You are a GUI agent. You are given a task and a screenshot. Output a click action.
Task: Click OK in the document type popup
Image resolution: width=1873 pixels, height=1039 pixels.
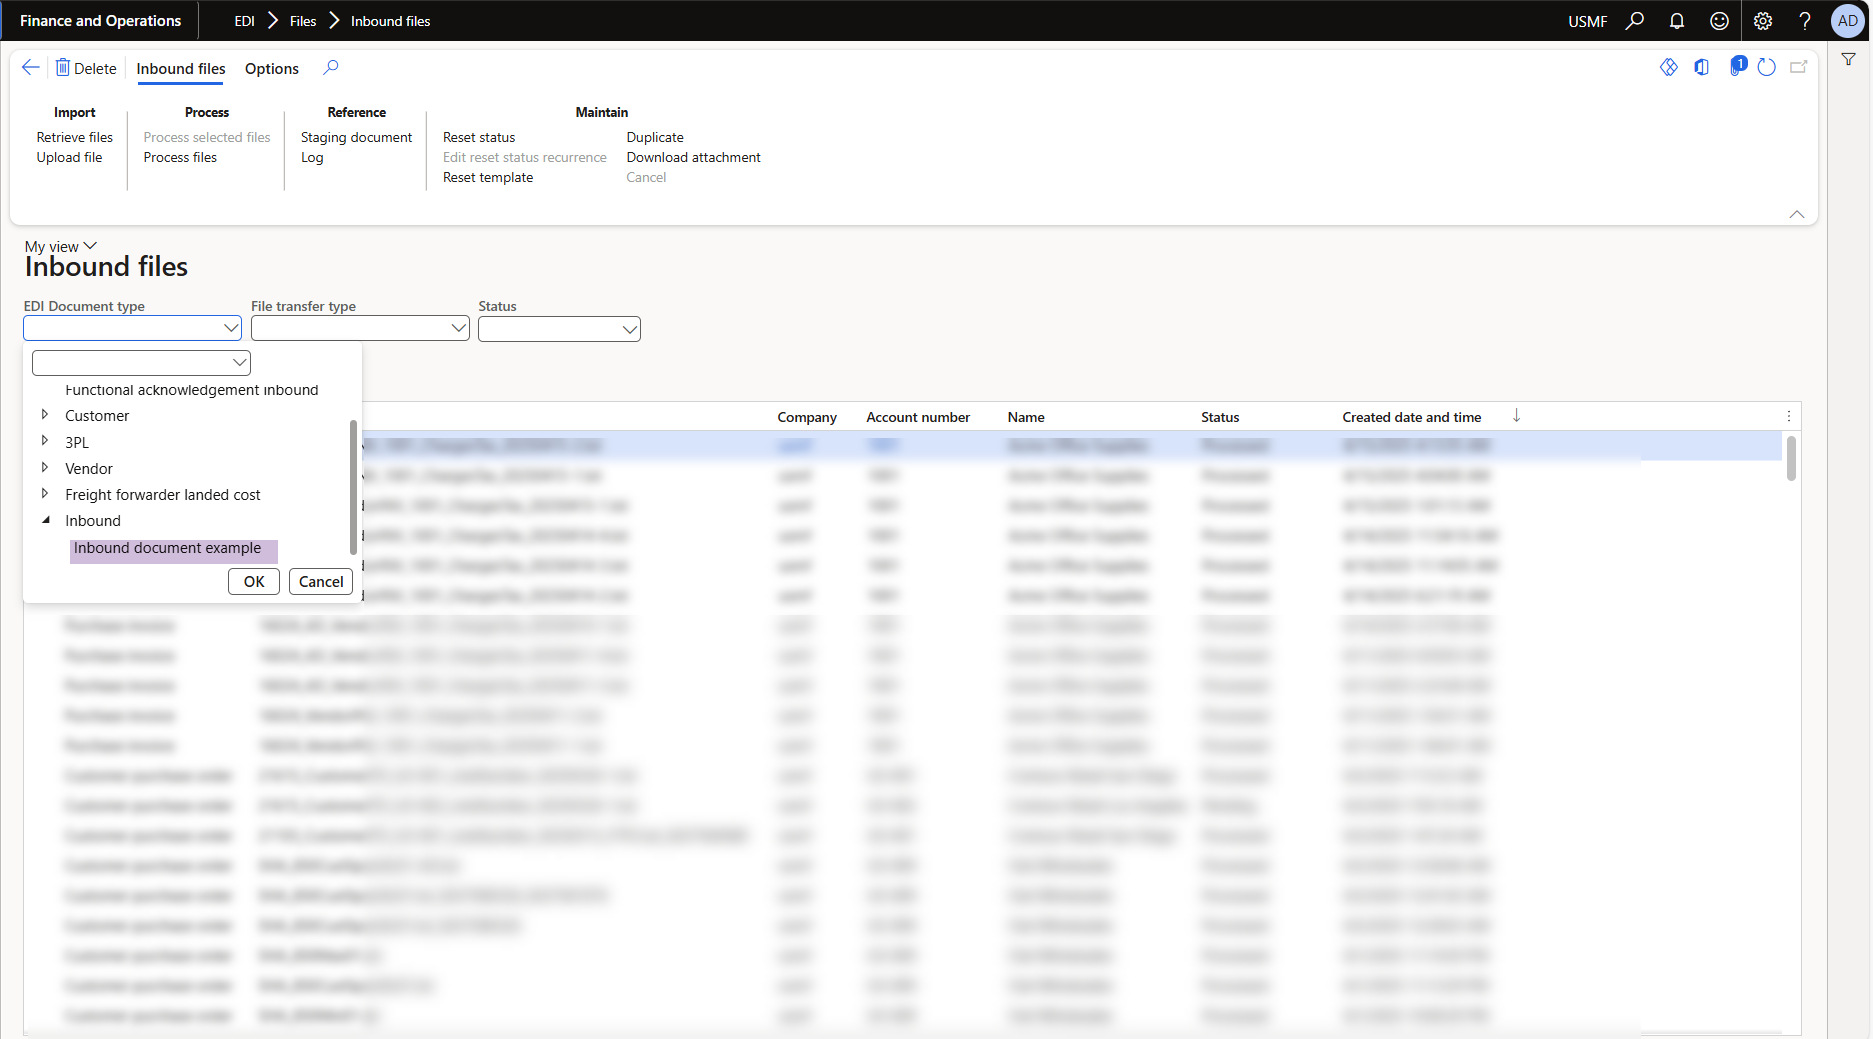click(254, 582)
